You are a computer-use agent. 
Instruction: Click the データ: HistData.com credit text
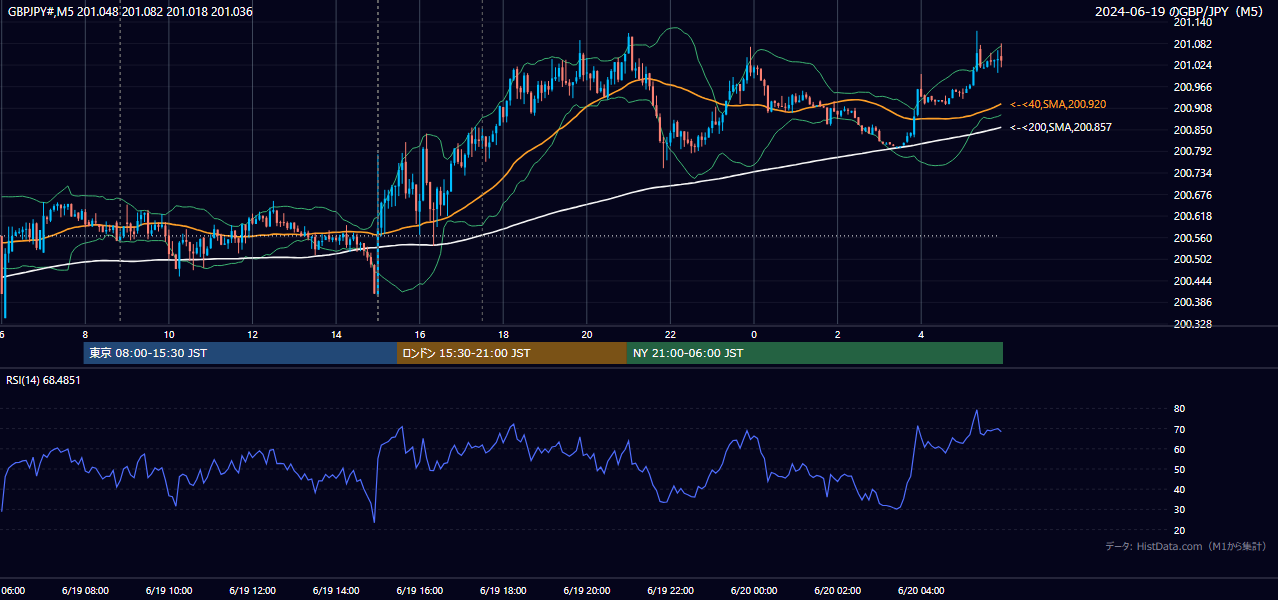tap(1186, 546)
